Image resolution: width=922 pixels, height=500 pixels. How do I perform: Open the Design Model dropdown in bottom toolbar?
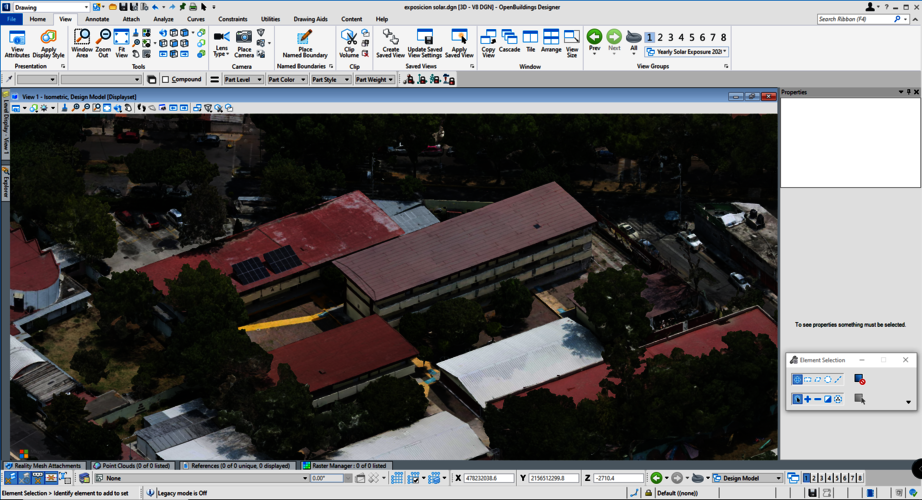748,478
